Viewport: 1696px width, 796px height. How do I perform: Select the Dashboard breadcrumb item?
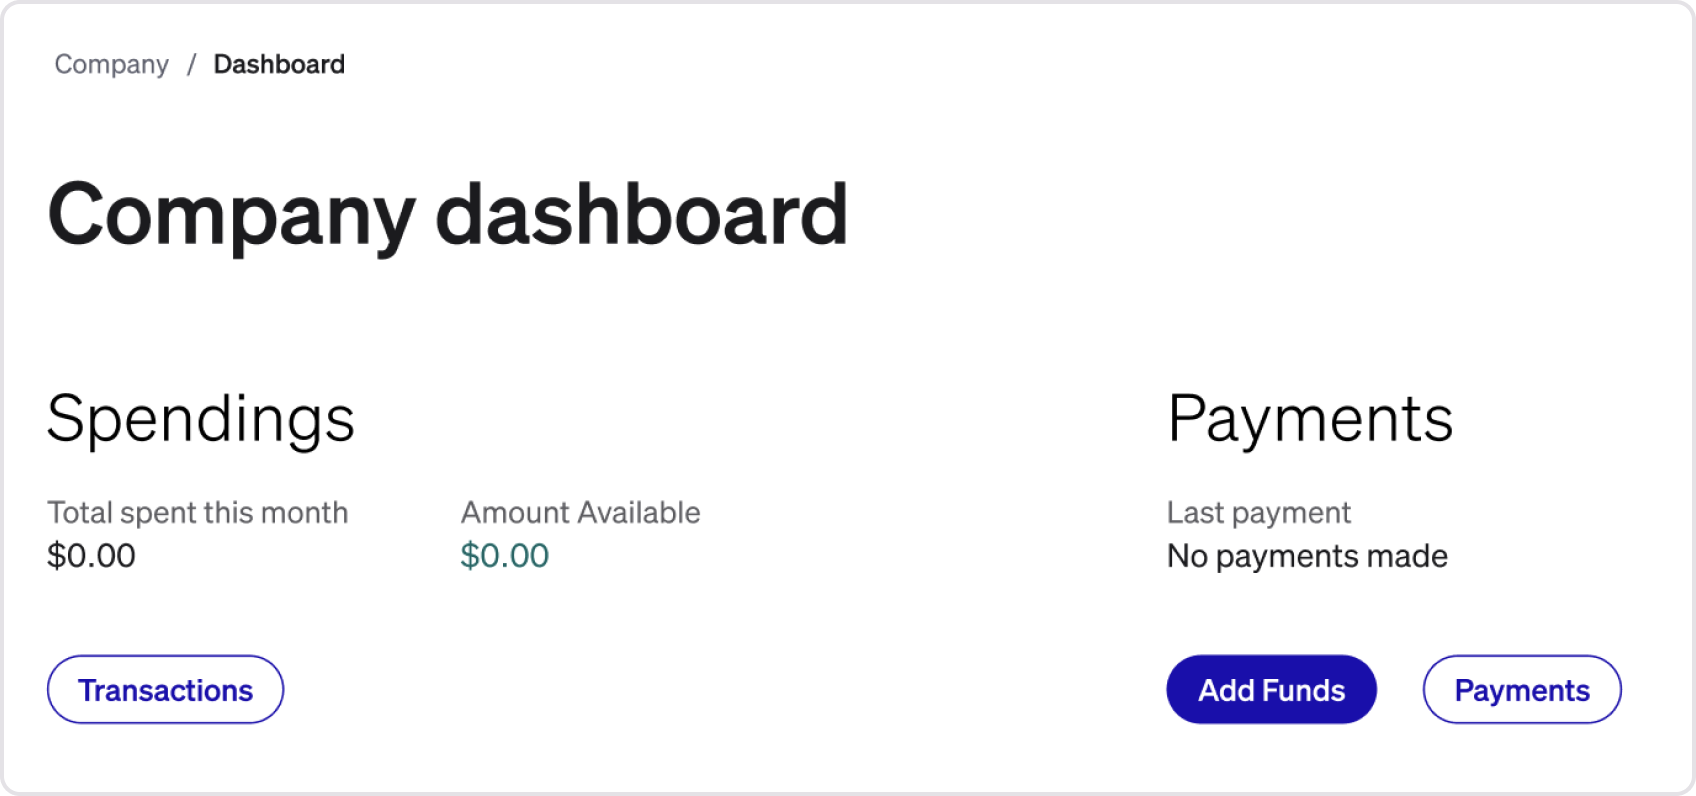coord(279,65)
